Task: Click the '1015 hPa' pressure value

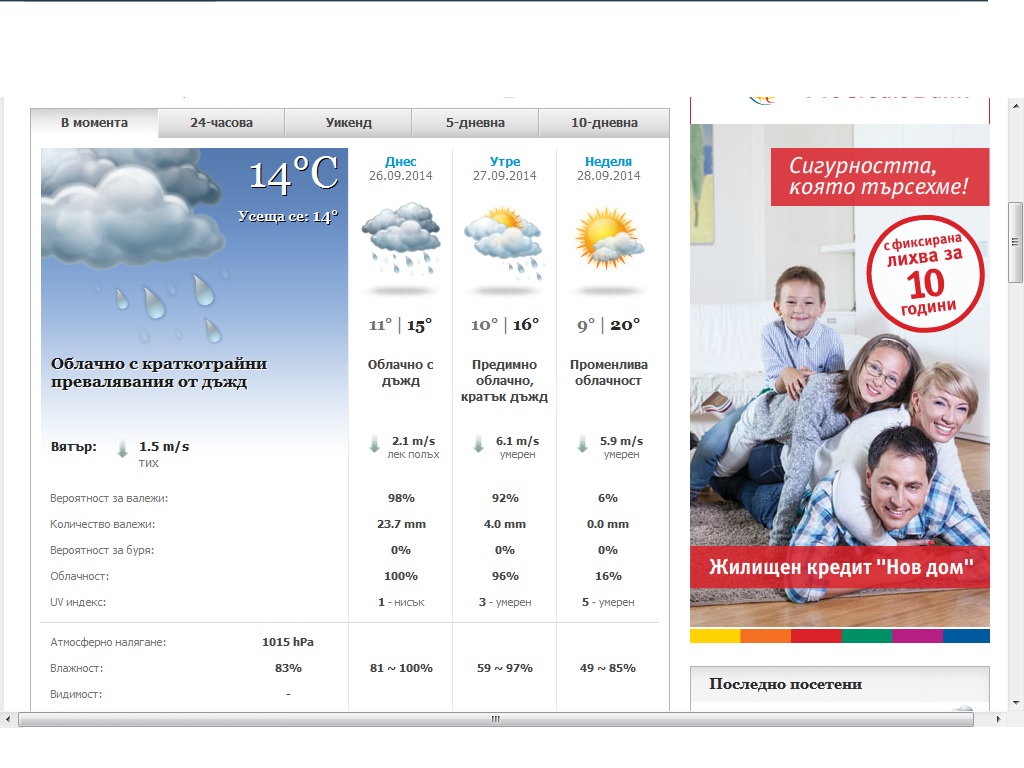Action: [288, 643]
